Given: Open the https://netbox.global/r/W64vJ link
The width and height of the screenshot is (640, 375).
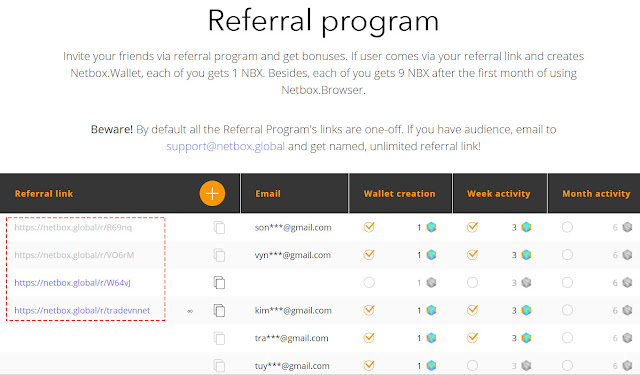Looking at the screenshot, I should pos(73,282).
